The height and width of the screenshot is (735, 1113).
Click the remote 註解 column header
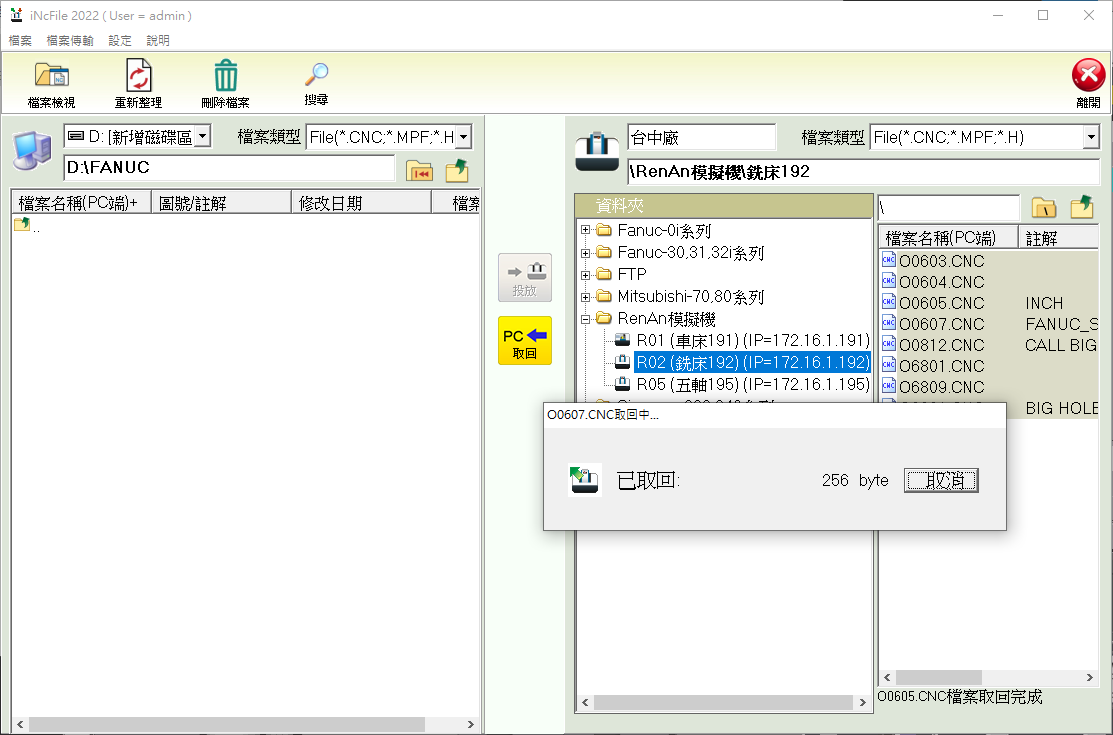(1058, 238)
